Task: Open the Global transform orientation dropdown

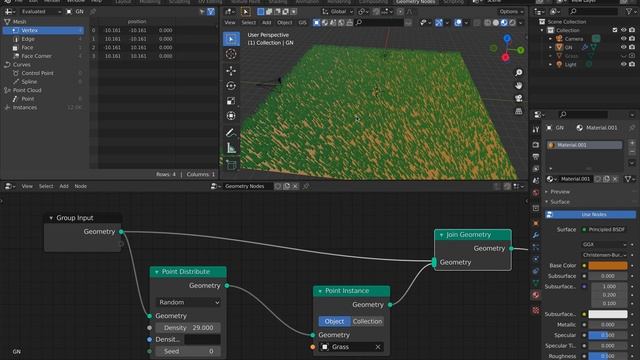Action: 337,12
